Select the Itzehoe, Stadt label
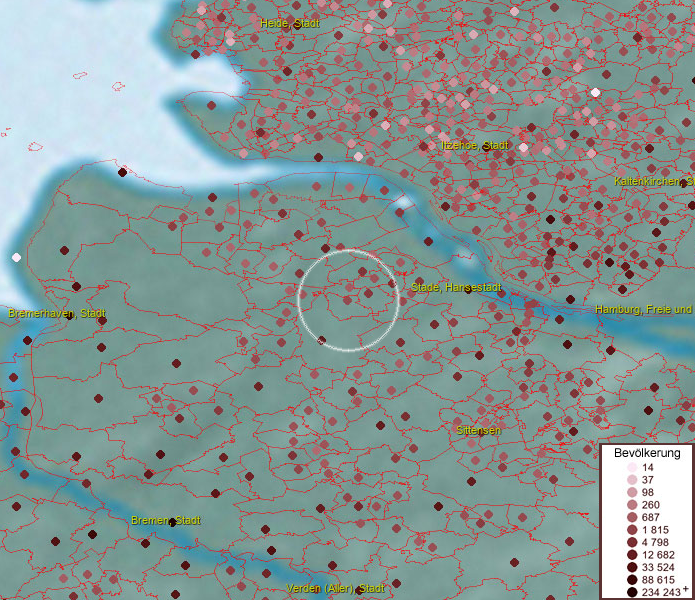695x600 pixels. tap(475, 145)
